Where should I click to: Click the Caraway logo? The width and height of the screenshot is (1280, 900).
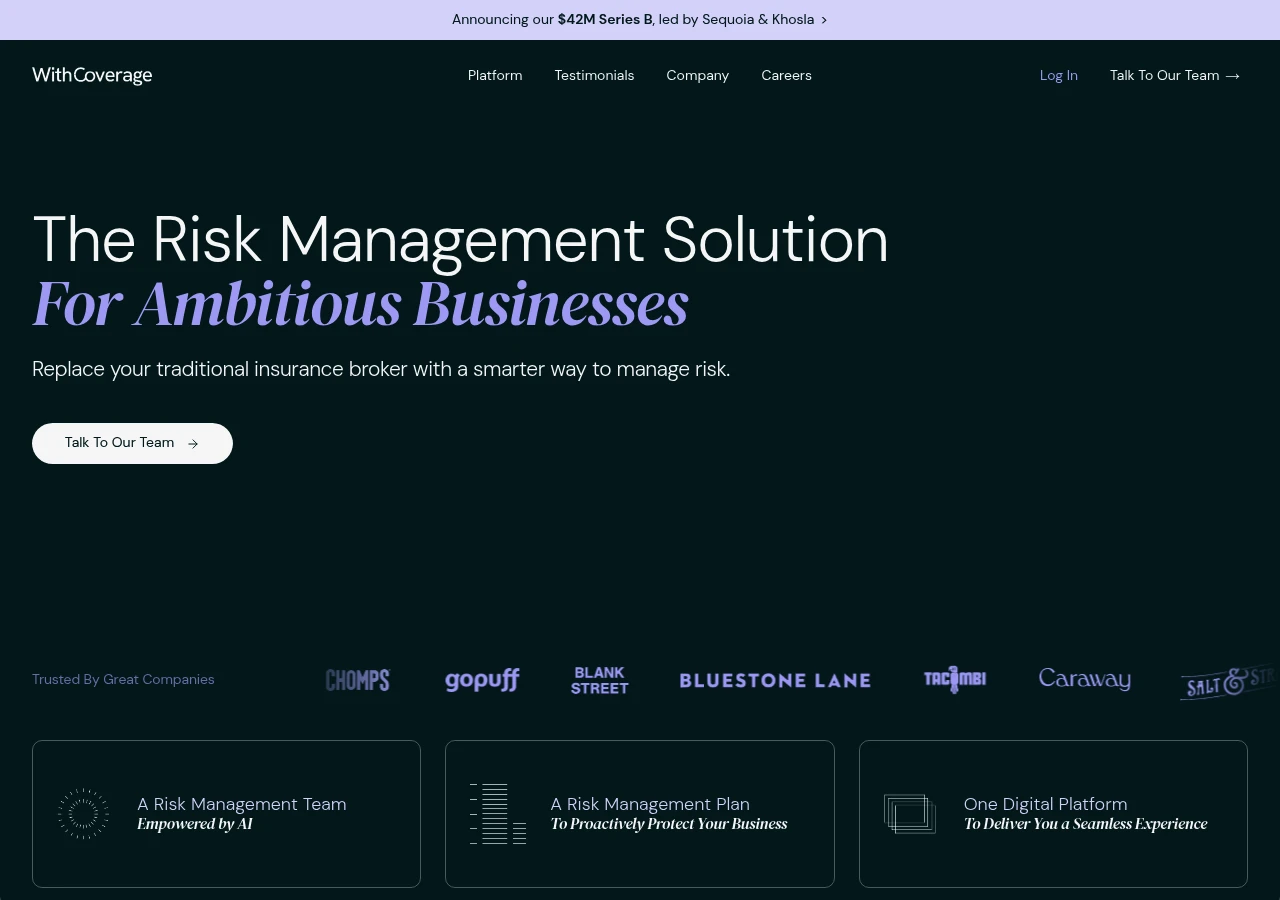pos(1085,679)
